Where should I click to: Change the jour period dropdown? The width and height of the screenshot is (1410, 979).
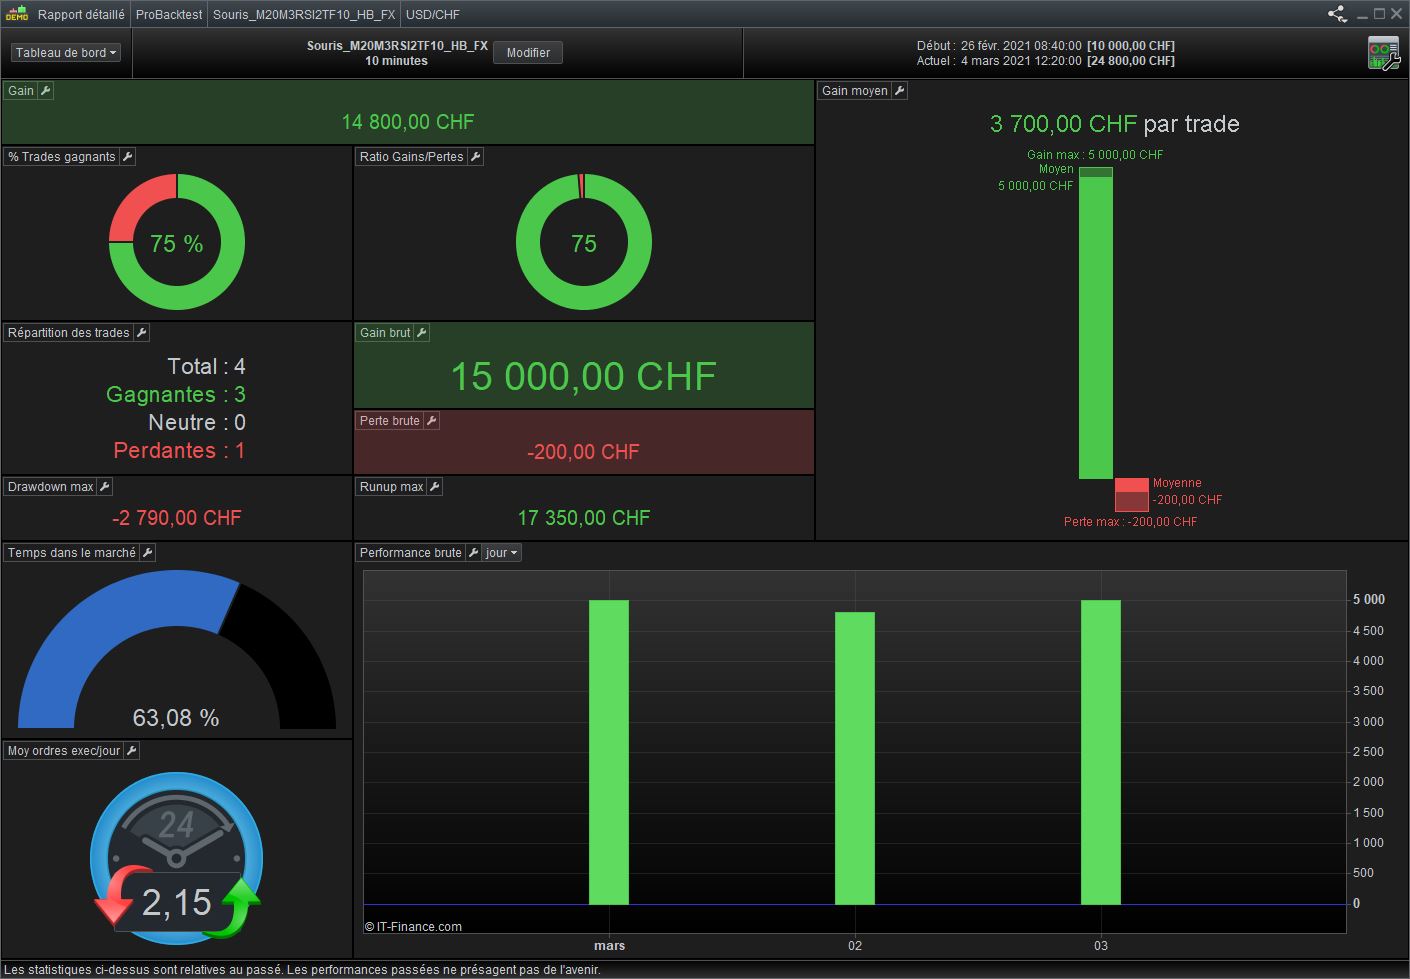click(502, 553)
